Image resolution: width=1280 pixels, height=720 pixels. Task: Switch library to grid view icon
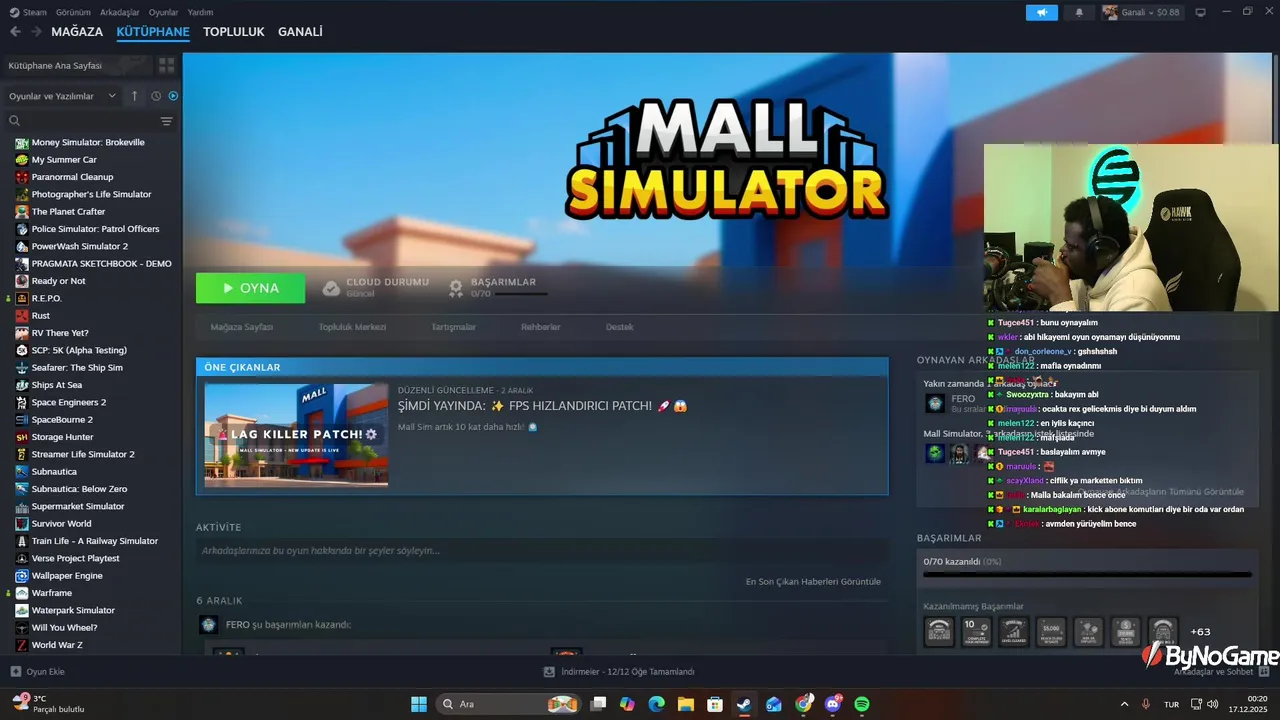[x=166, y=65]
